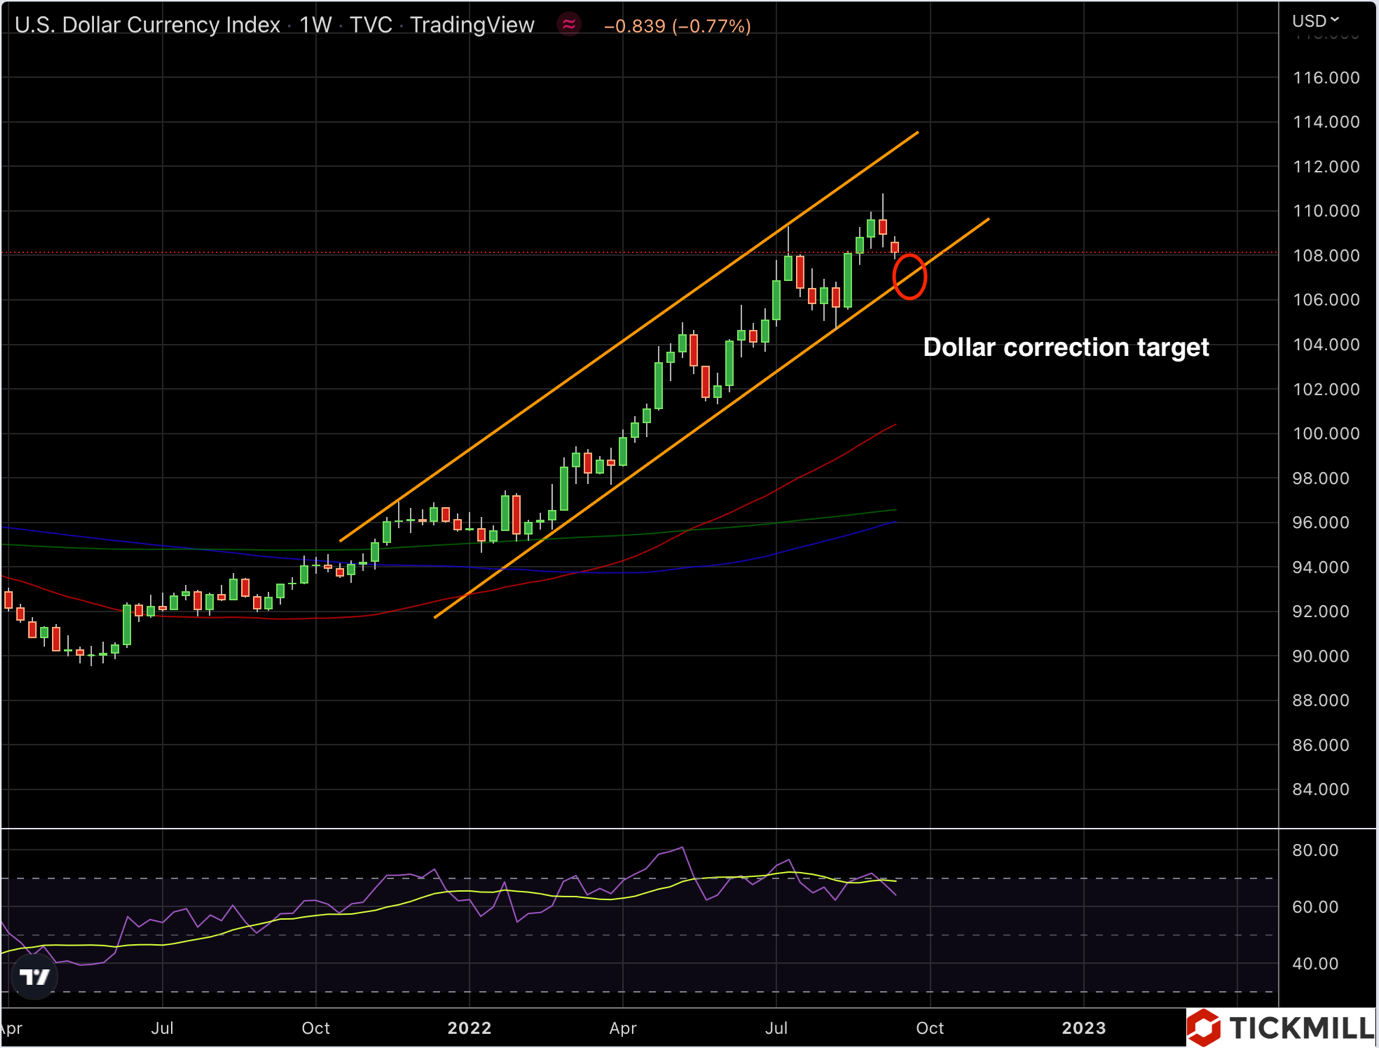The height and width of the screenshot is (1048, 1379).
Task: Click the Oct 2022 time axis label
Action: [930, 1028]
